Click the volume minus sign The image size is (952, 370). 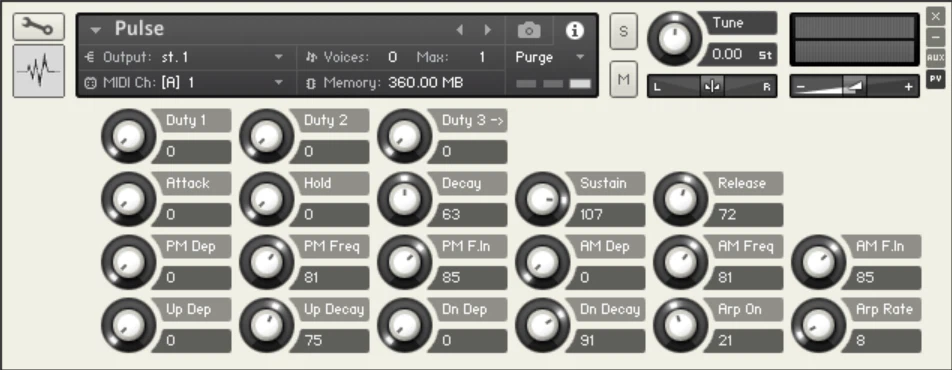[801, 87]
